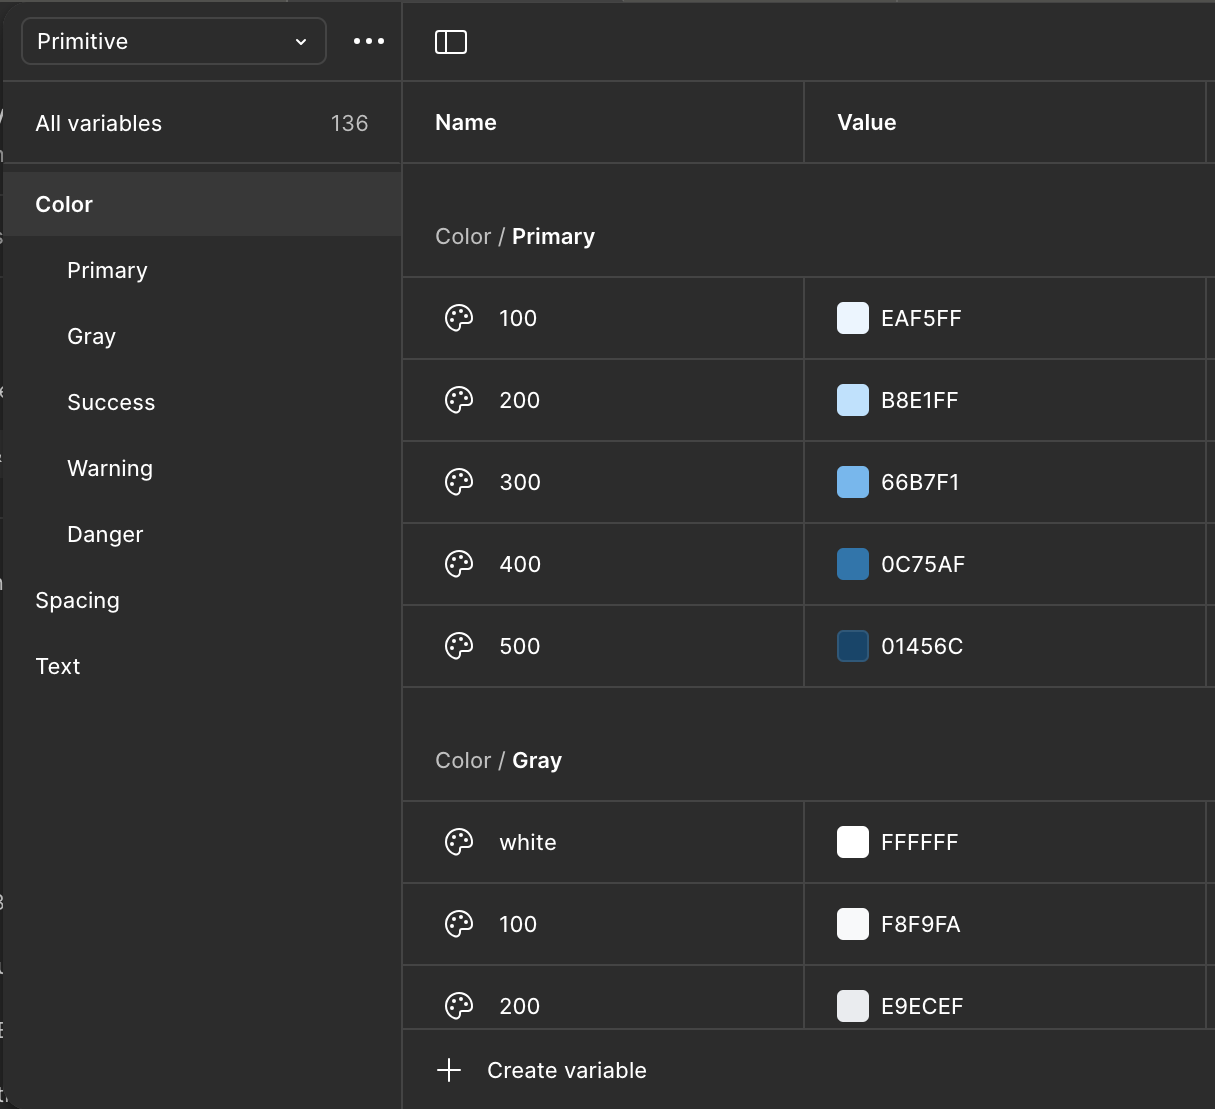Click hex value B8E1FF
The height and width of the screenshot is (1109, 1215).
pos(920,400)
